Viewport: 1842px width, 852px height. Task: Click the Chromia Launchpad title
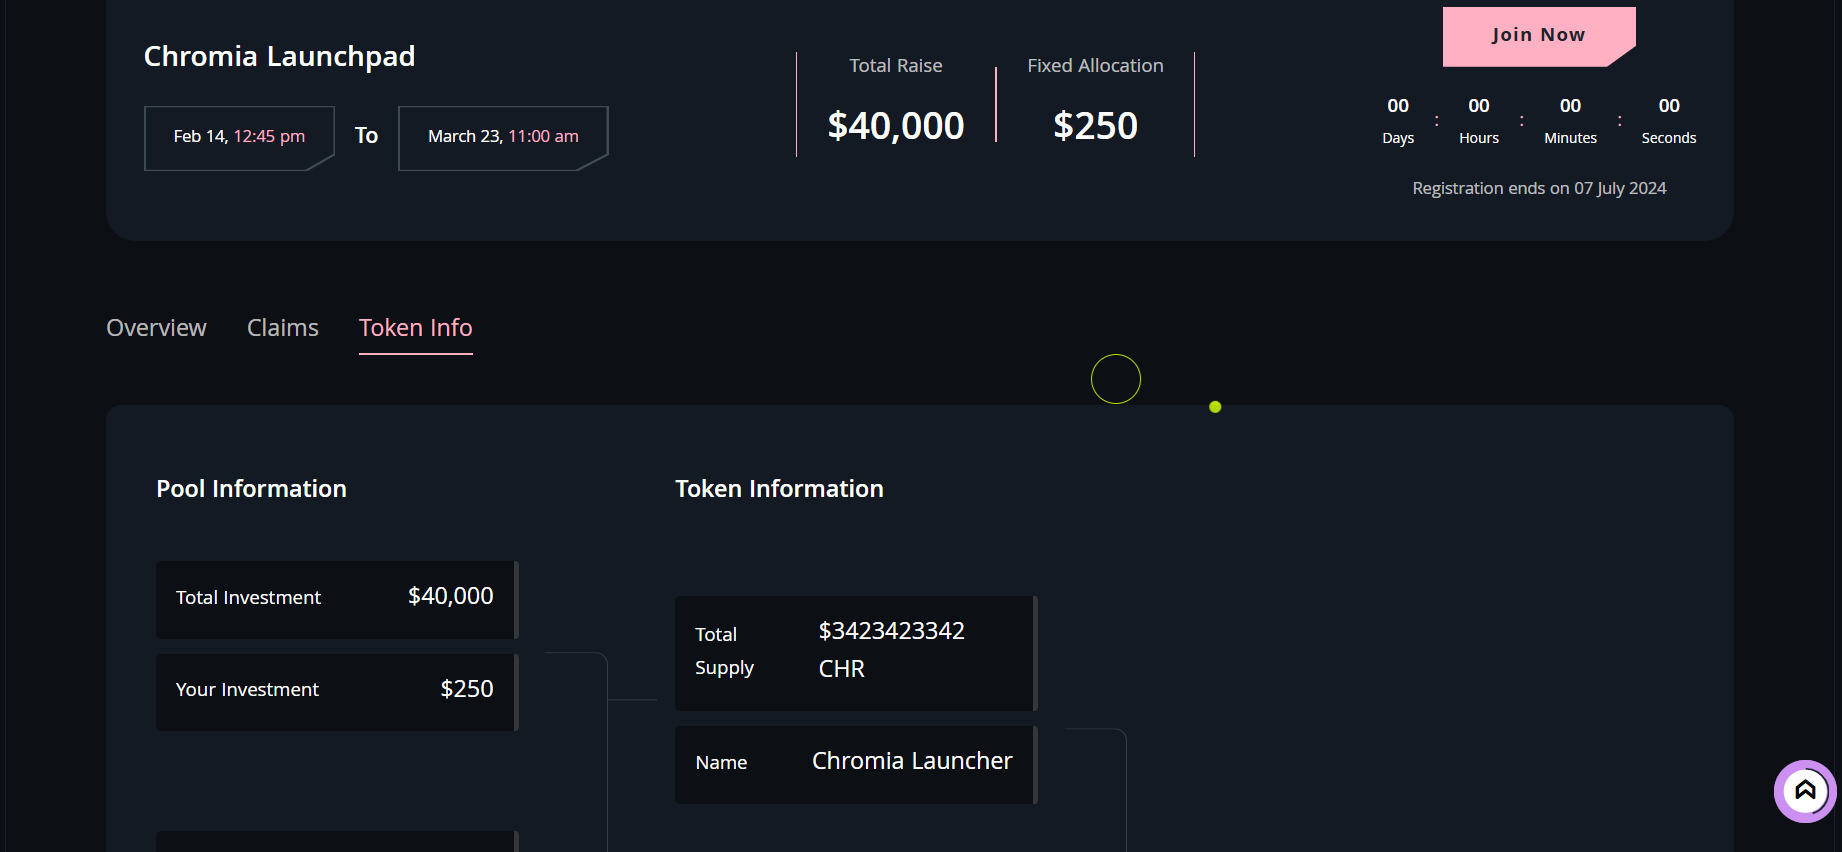coord(279,57)
